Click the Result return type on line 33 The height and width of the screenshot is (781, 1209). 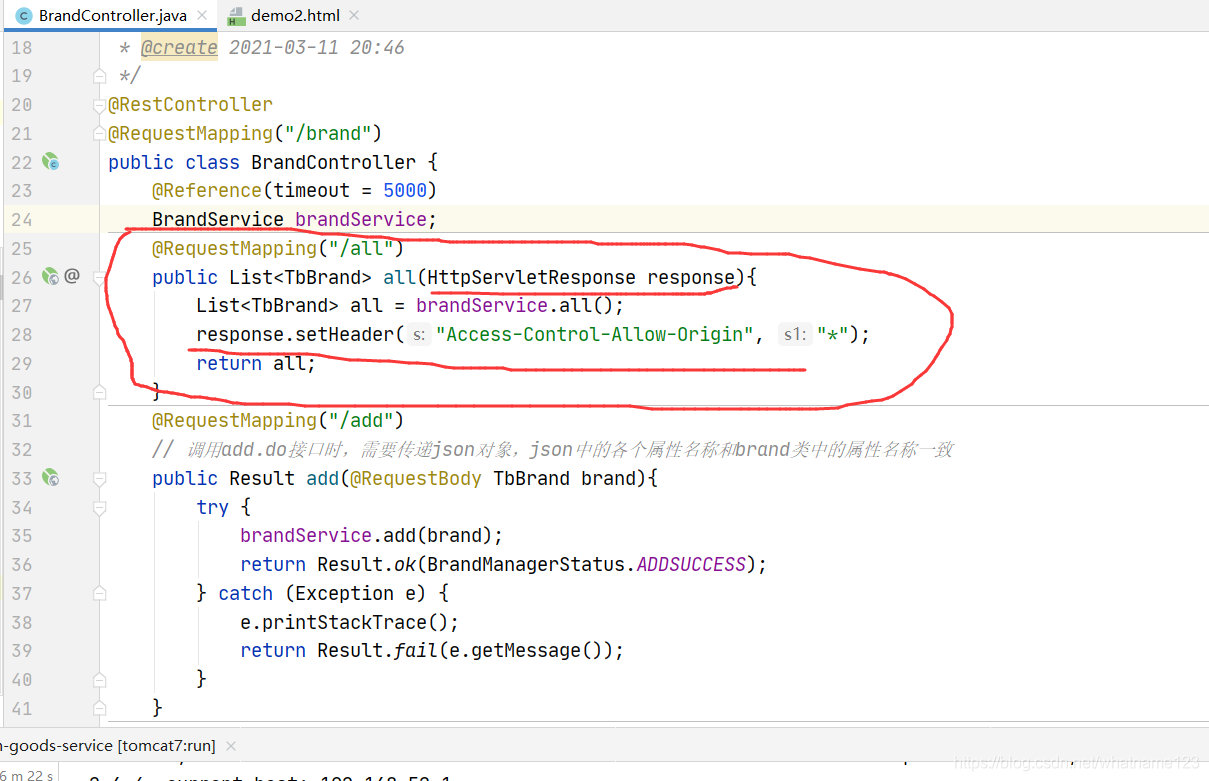coord(262,478)
